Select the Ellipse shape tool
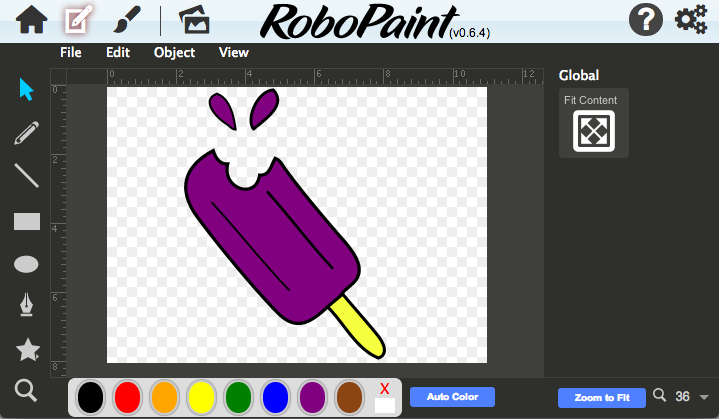 [x=26, y=264]
